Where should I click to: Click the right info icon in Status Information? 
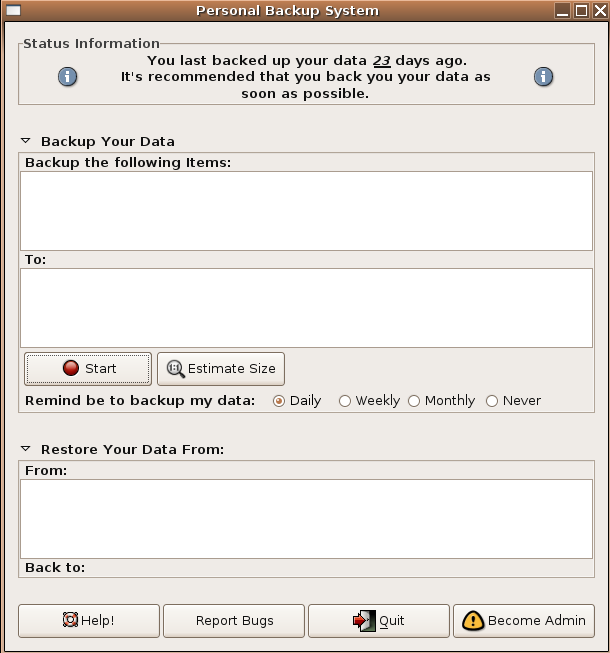coord(543,77)
